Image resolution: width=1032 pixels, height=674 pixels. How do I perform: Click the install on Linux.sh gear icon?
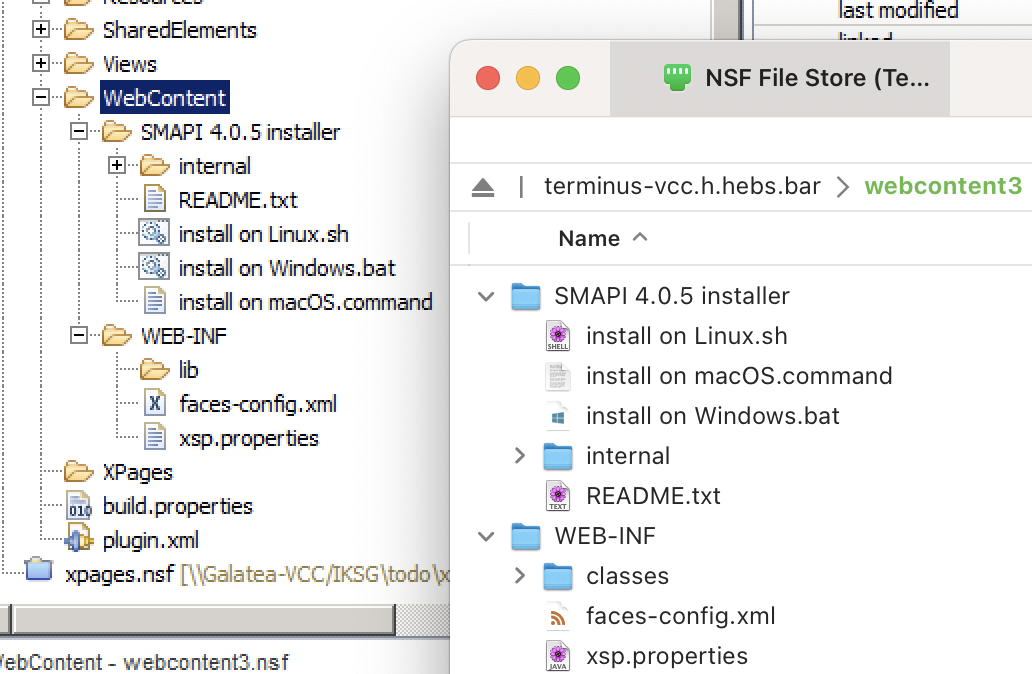155,234
